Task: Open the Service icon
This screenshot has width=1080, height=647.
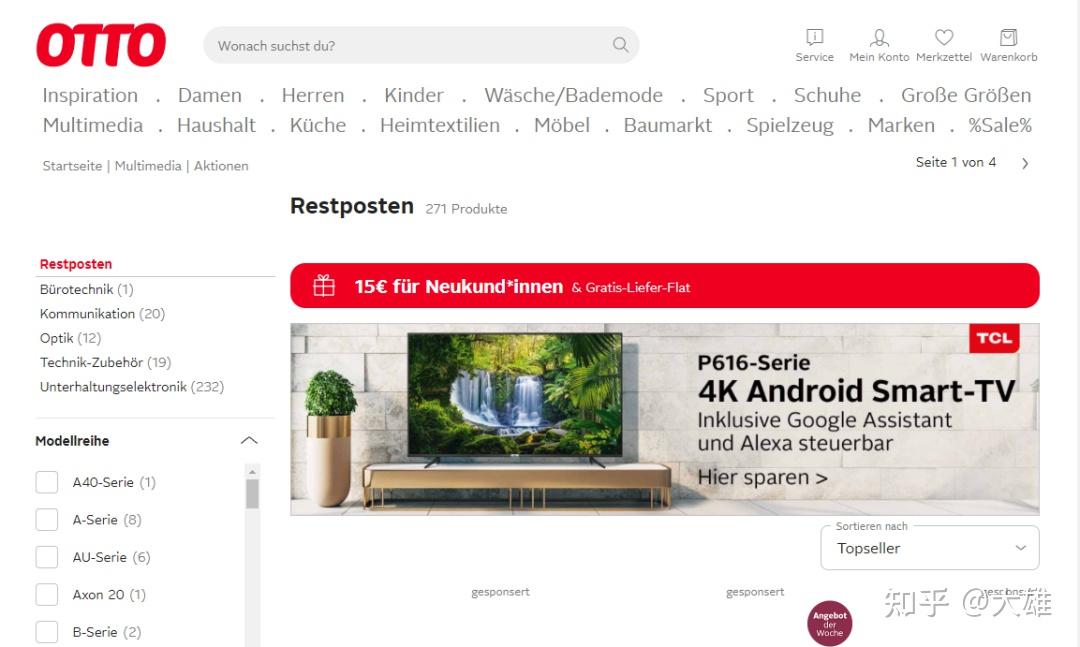Action: coord(814,37)
